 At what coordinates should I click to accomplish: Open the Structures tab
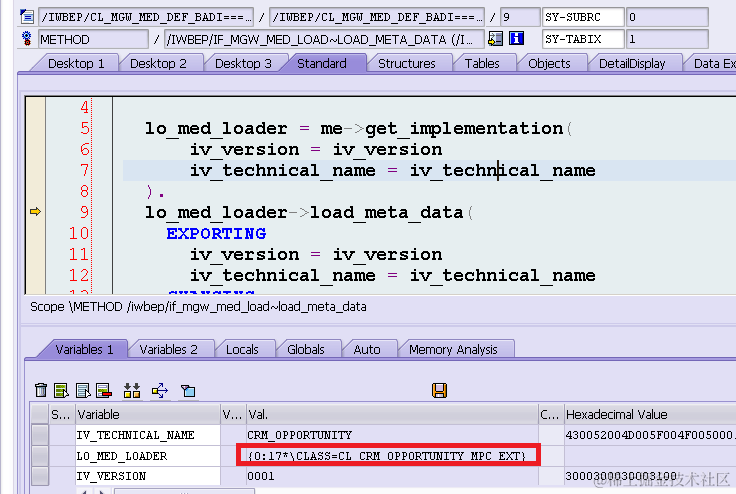tap(407, 63)
